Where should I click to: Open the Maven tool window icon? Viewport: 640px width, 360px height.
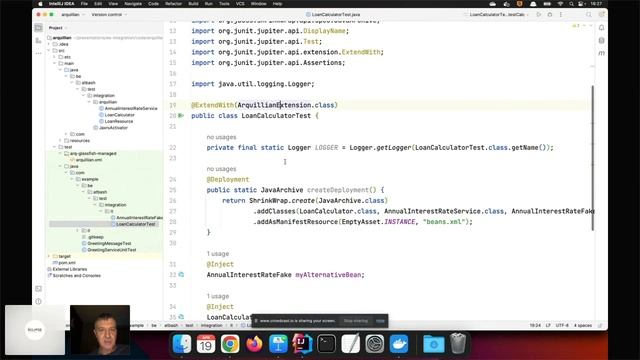(x=601, y=53)
